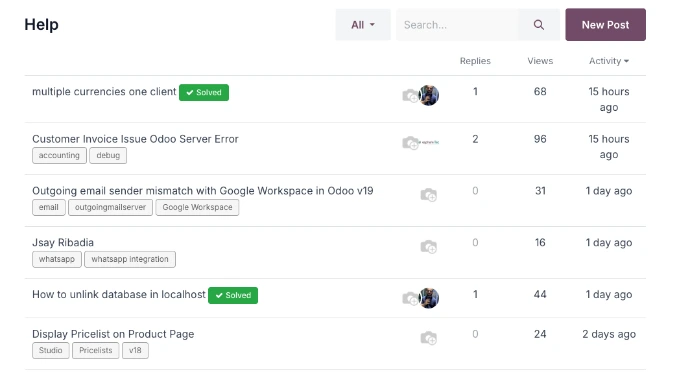Screen dimensions: 690x372
Task: Select the Google Workspace tag
Action: tap(197, 207)
